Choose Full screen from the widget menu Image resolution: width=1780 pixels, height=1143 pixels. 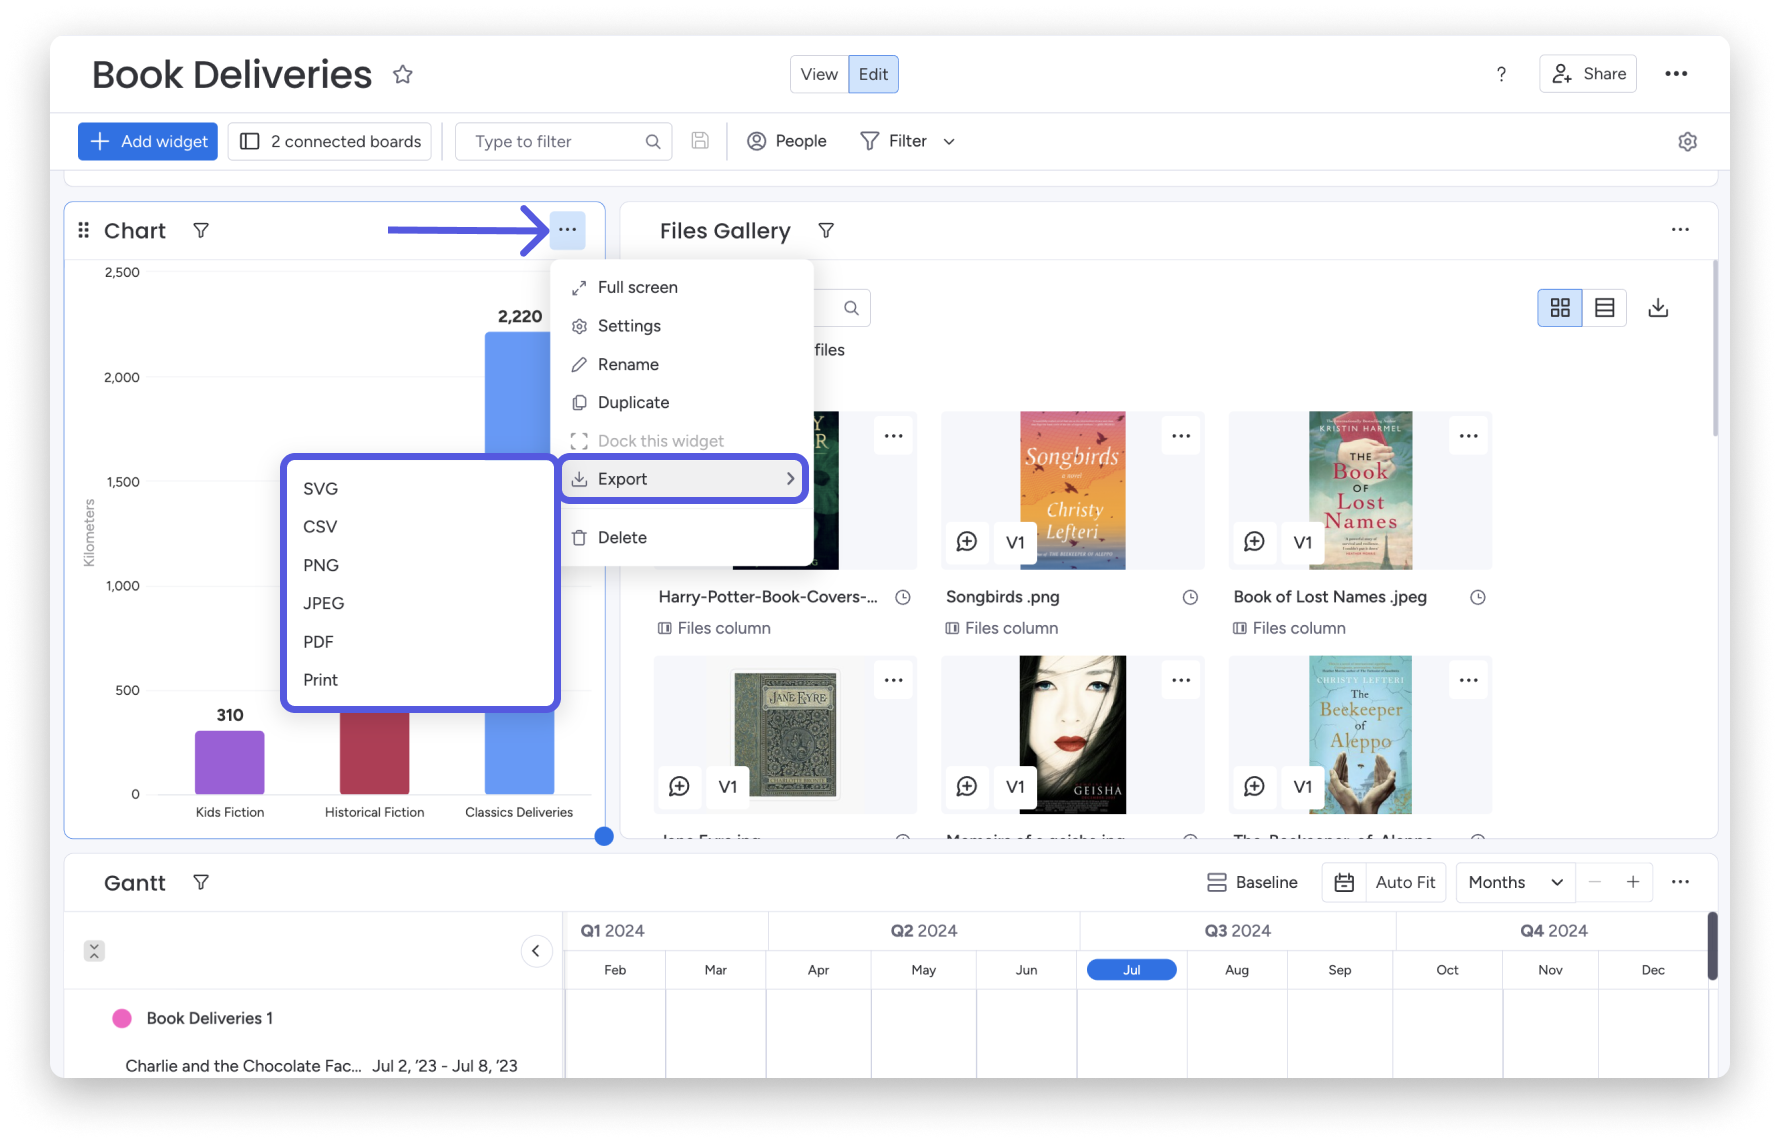(x=683, y=288)
